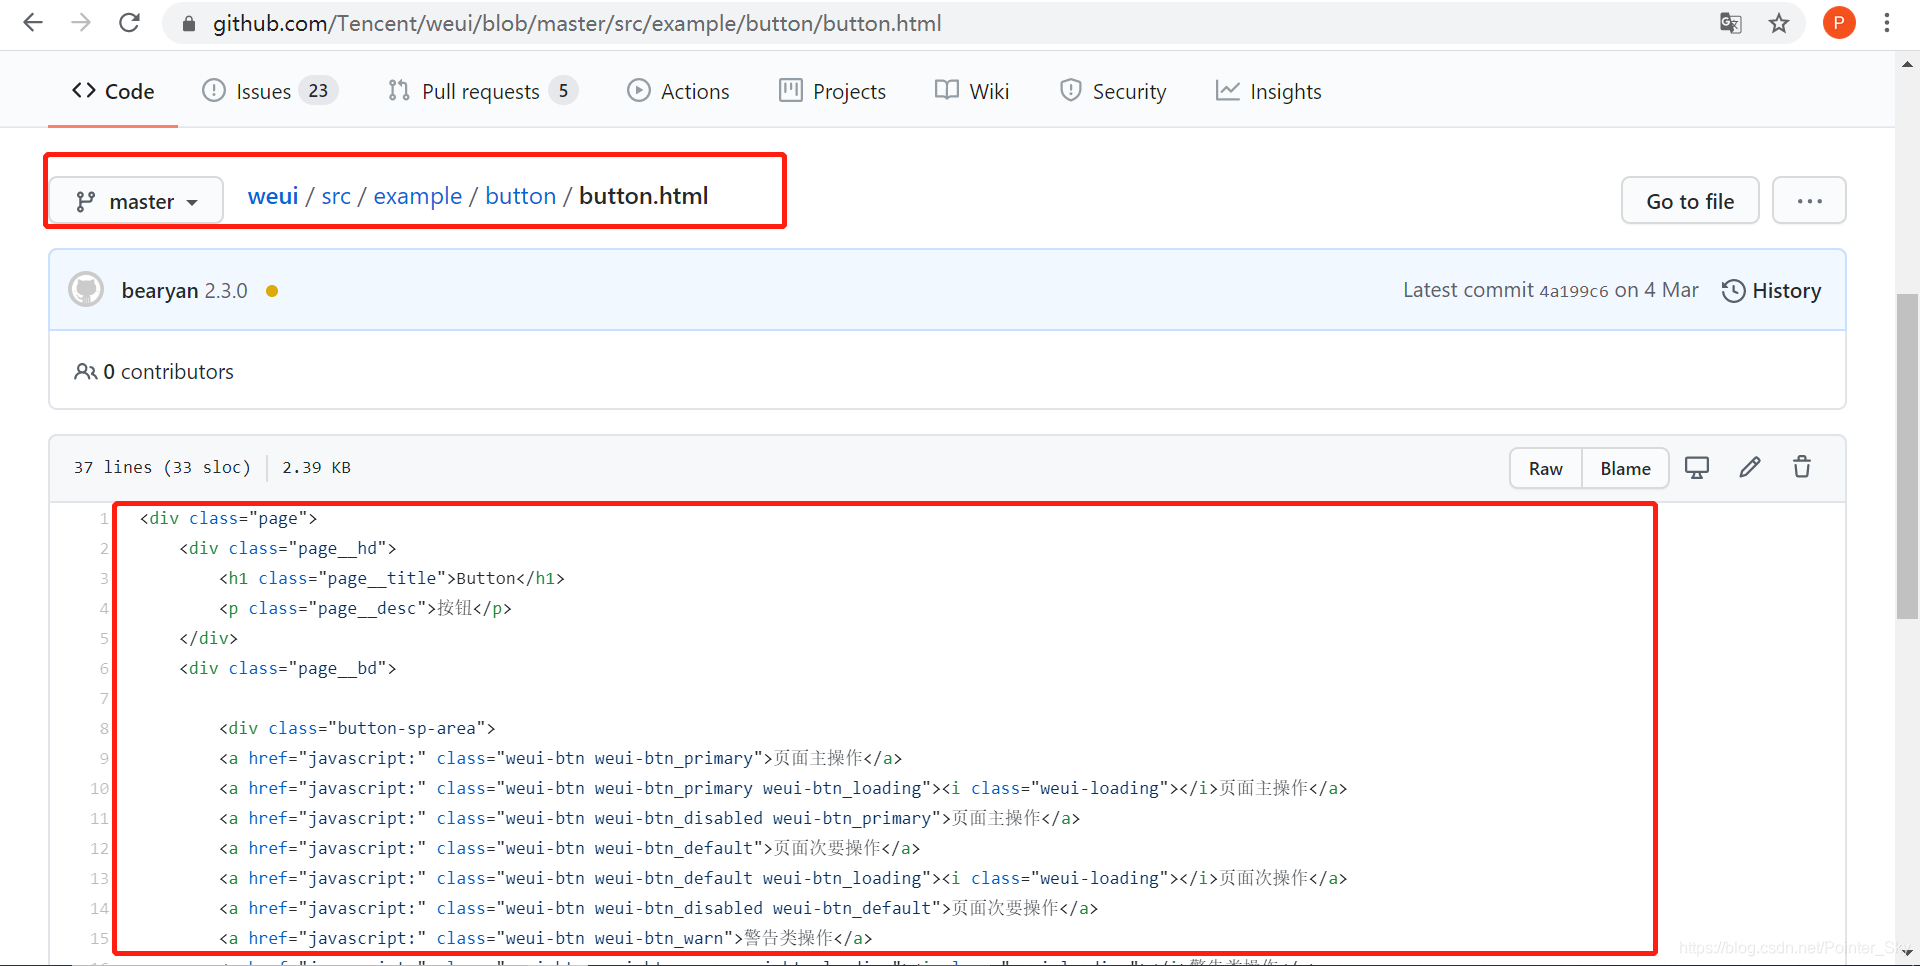Click the browser forward arrow
Image resolution: width=1920 pixels, height=966 pixels.
[81, 23]
